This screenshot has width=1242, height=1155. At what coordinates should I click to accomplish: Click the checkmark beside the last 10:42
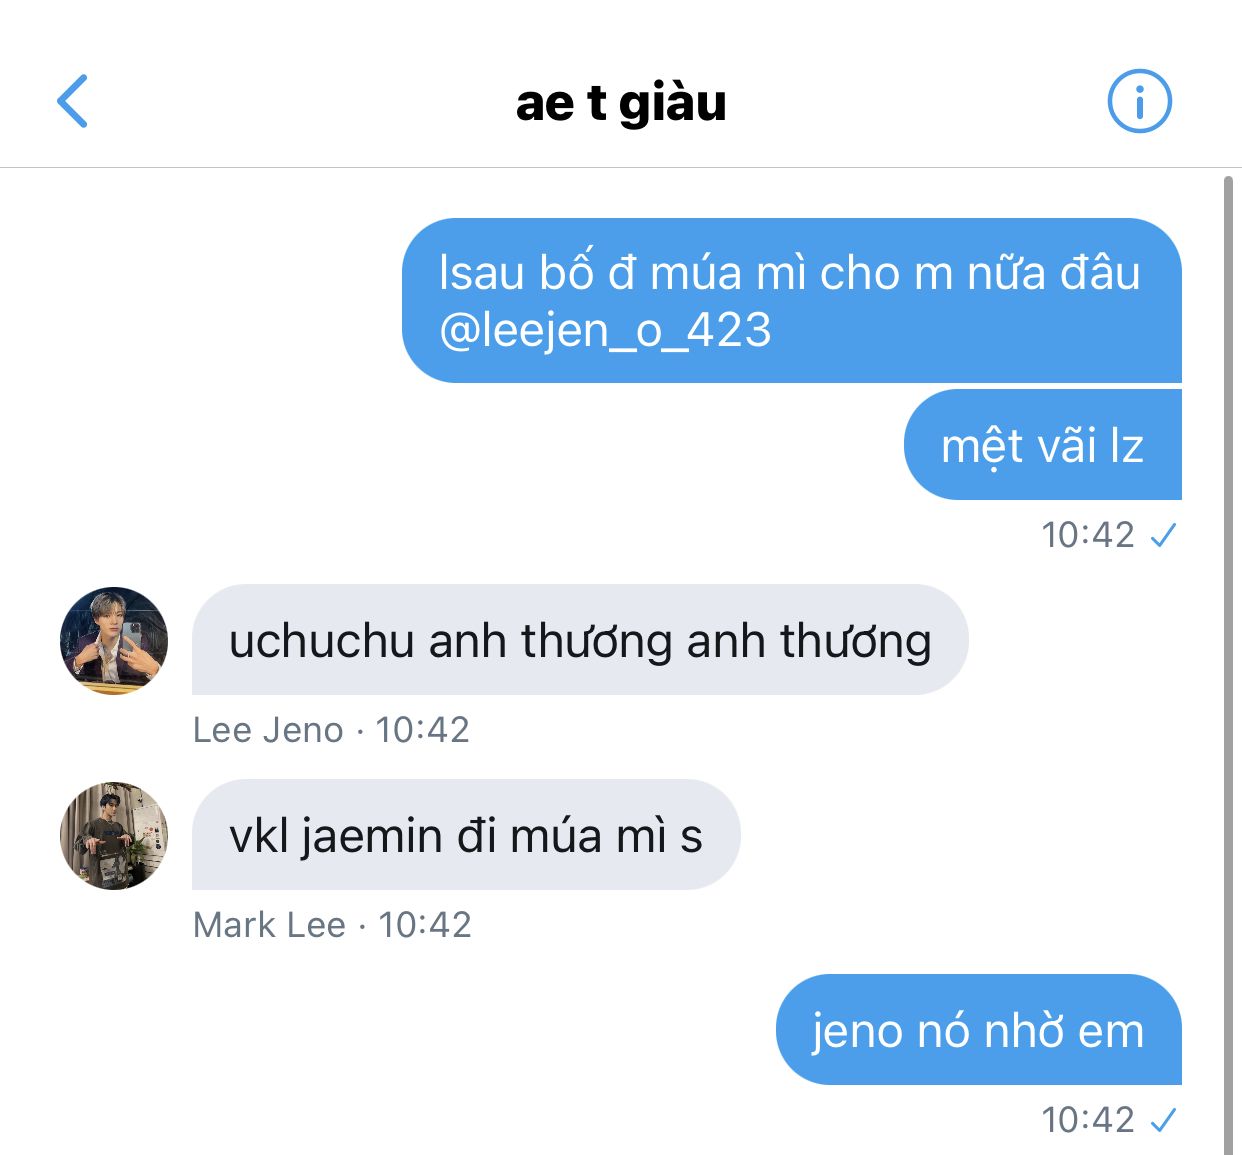(1163, 1120)
